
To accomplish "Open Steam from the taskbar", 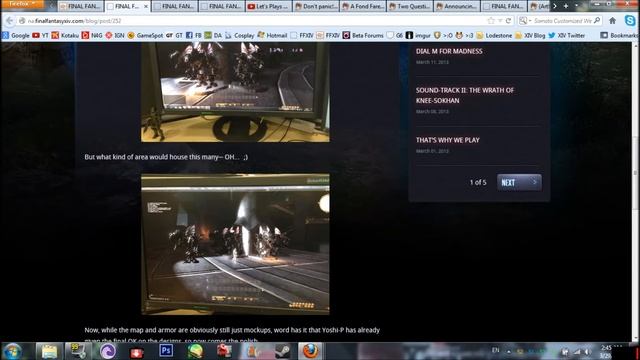I will pyautogui.click(x=282, y=351).
